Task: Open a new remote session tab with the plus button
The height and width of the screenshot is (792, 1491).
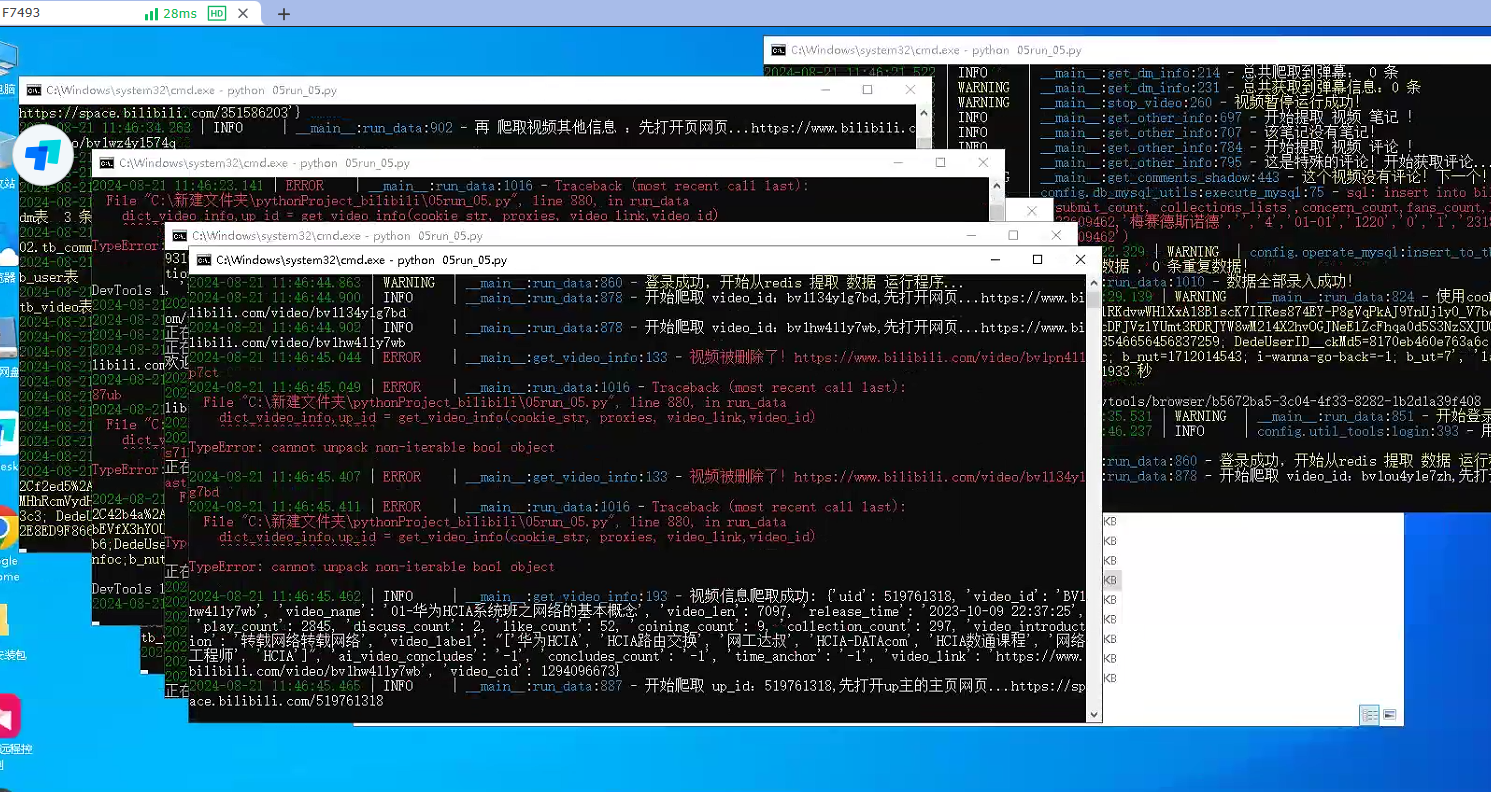Action: tap(284, 14)
